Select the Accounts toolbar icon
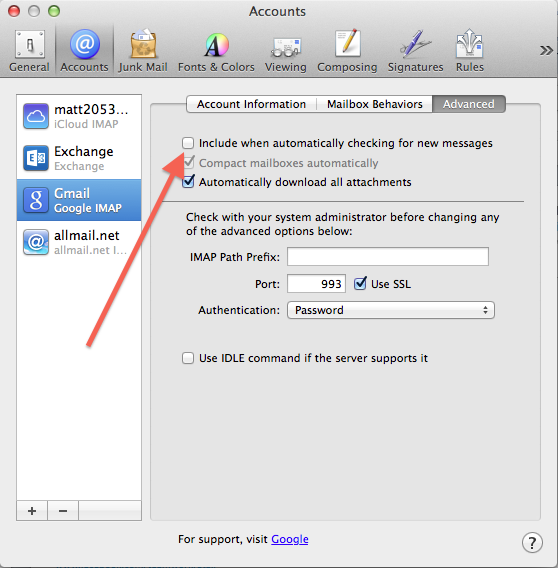Image resolution: width=558 pixels, height=568 pixels. pos(84,51)
